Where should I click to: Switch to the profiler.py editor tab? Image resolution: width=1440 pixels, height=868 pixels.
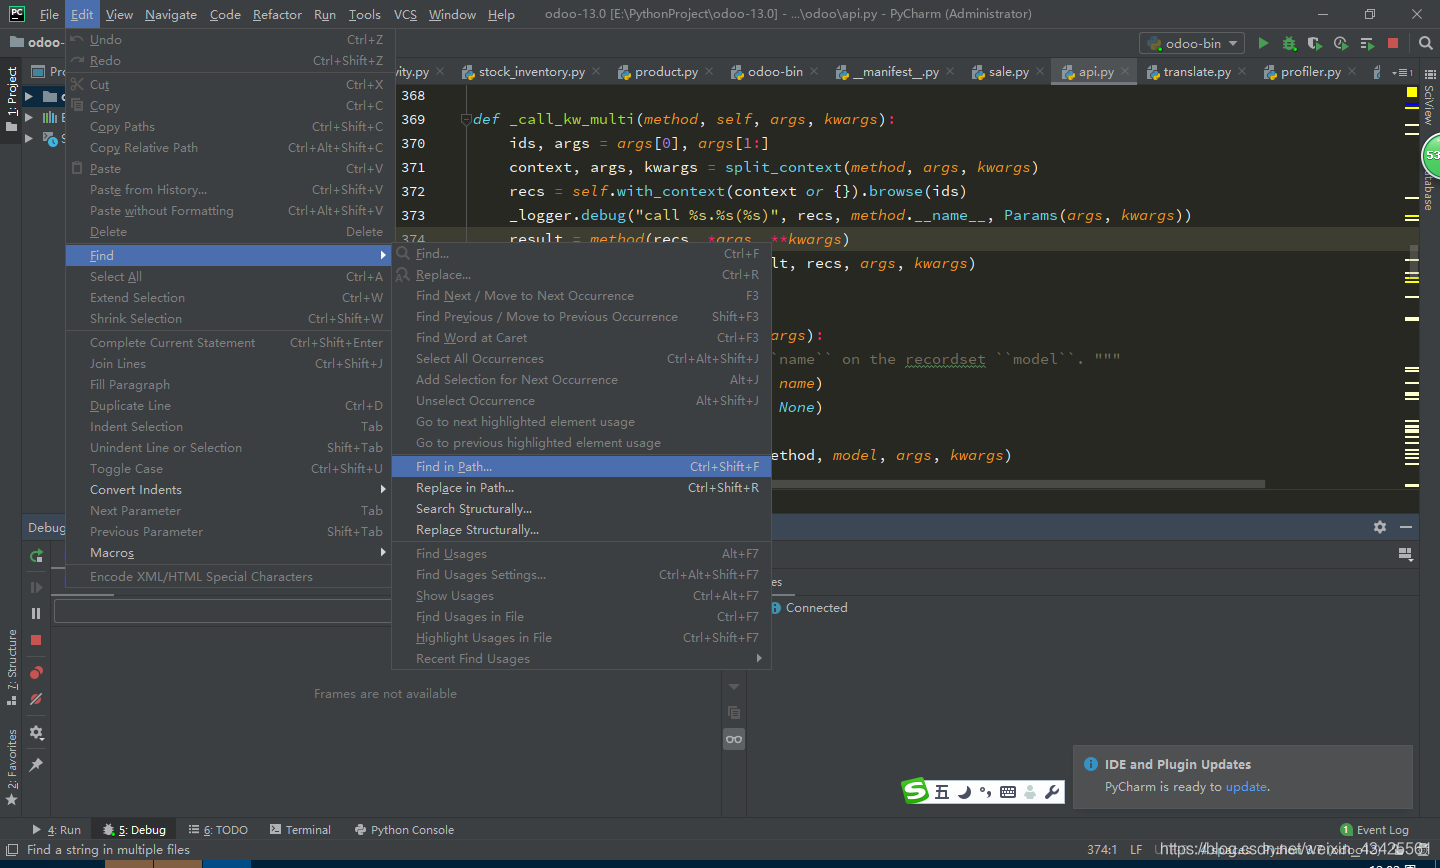tap(1310, 72)
